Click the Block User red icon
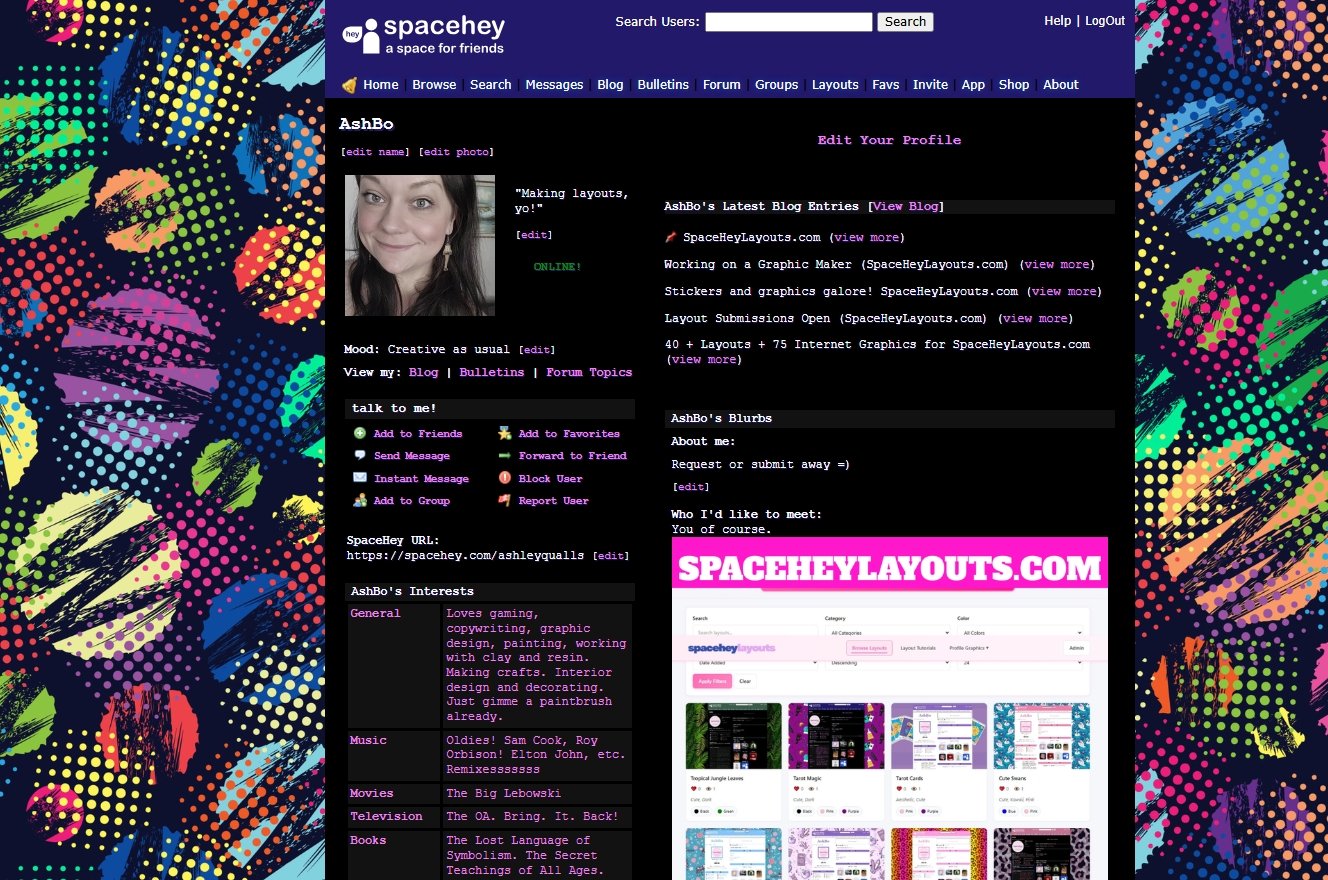Viewport: 1328px width, 880px height. point(505,478)
